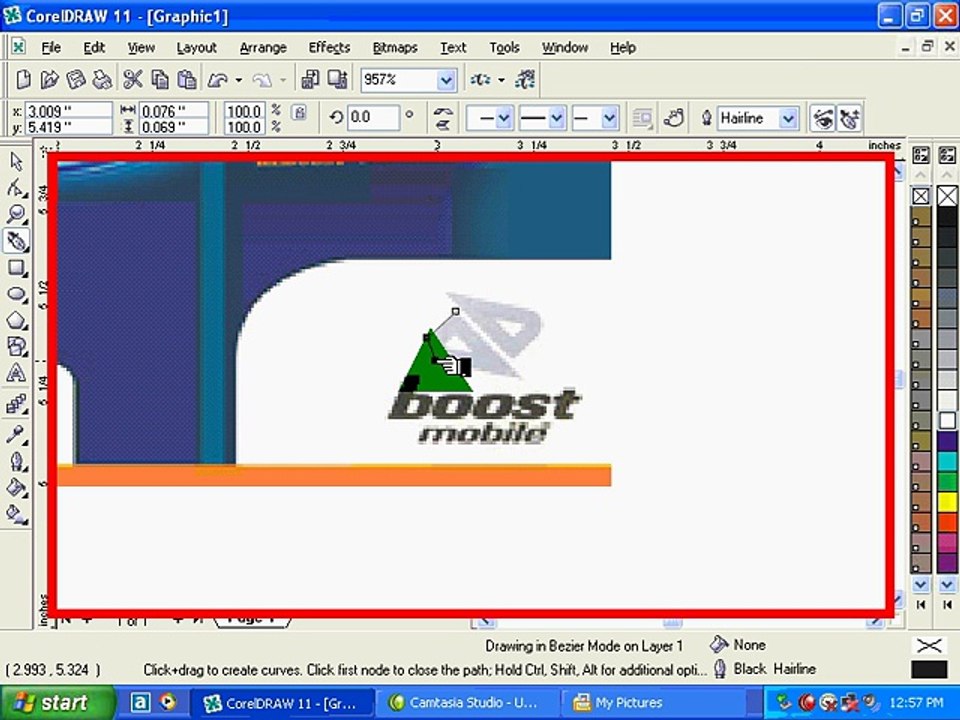Open the Fill tool flyout
960x720 pixels.
click(16, 487)
